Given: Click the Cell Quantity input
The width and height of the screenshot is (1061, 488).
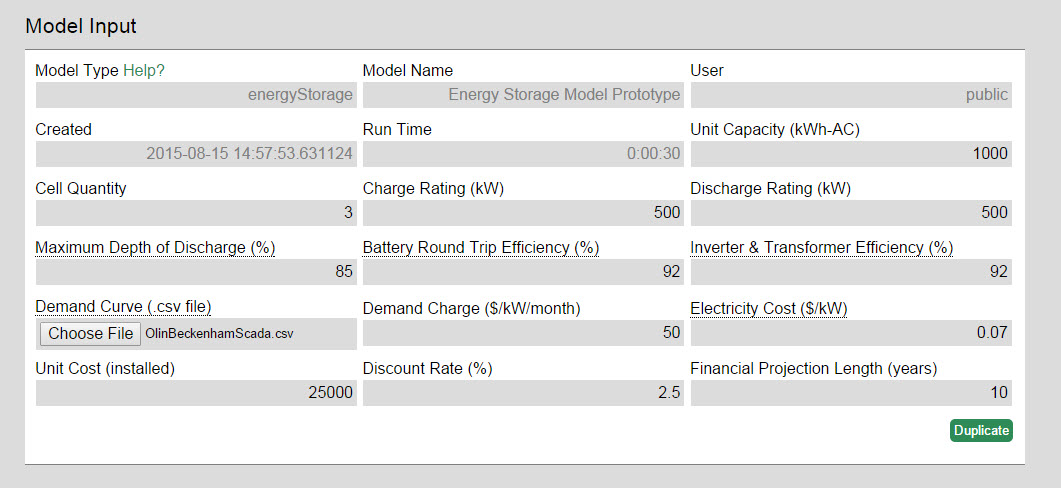Looking at the screenshot, I should tap(196, 213).
